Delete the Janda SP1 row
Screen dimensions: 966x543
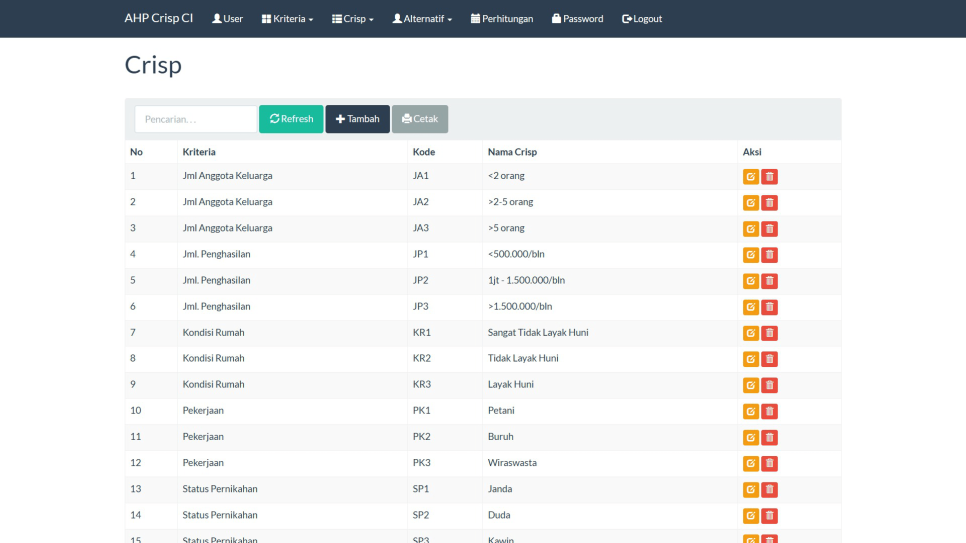coord(769,490)
